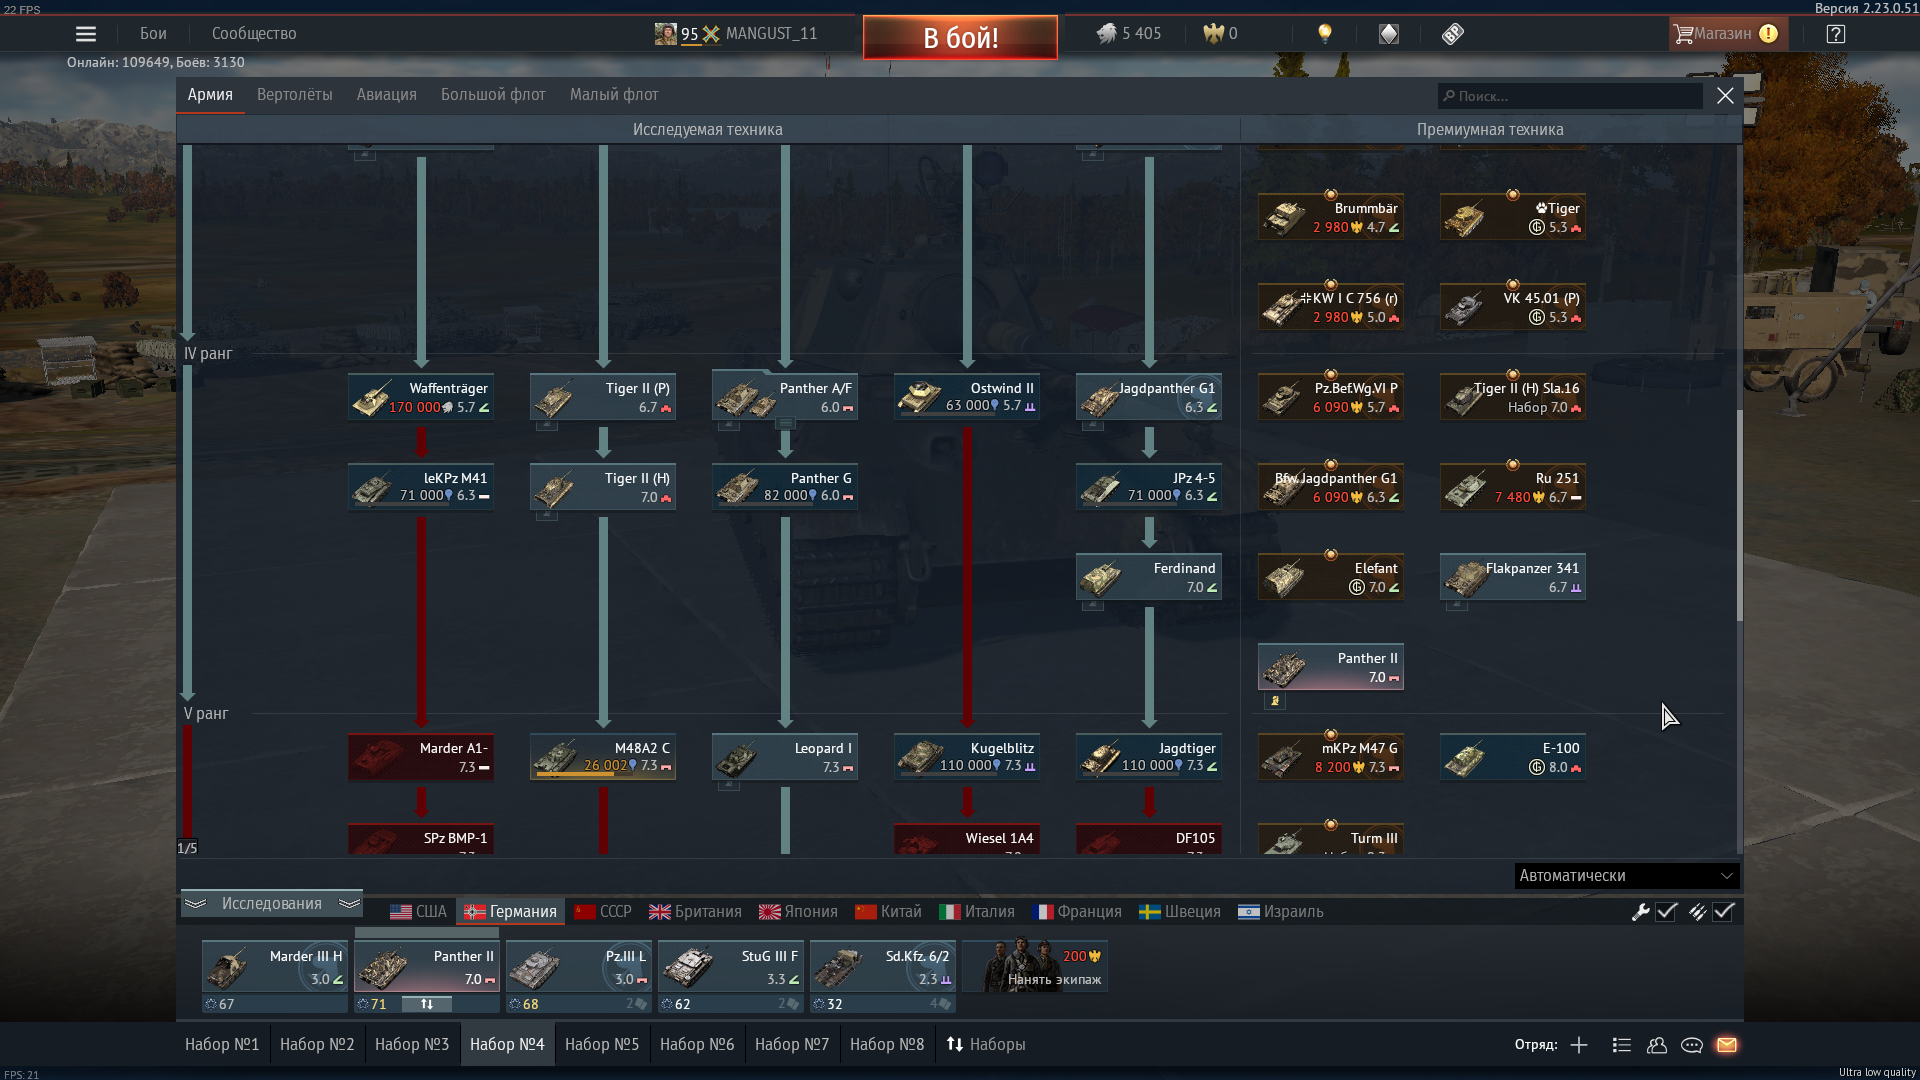This screenshot has width=1920, height=1080.
Task: Click the Поиск search field
Action: point(1570,96)
